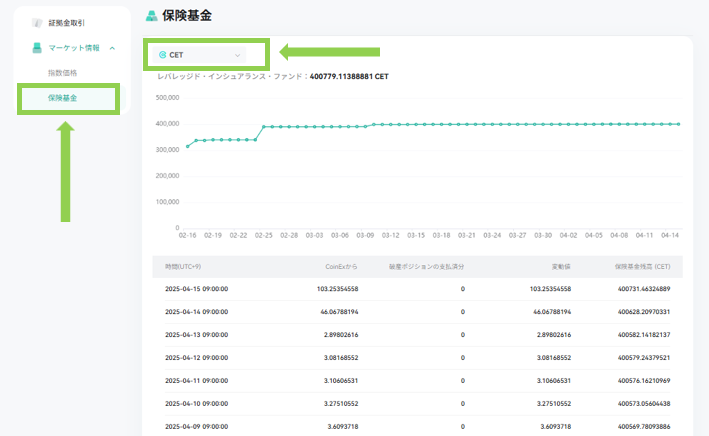Open the CET currency dropdown
Screen dimensions: 709x436
click(x=199, y=55)
